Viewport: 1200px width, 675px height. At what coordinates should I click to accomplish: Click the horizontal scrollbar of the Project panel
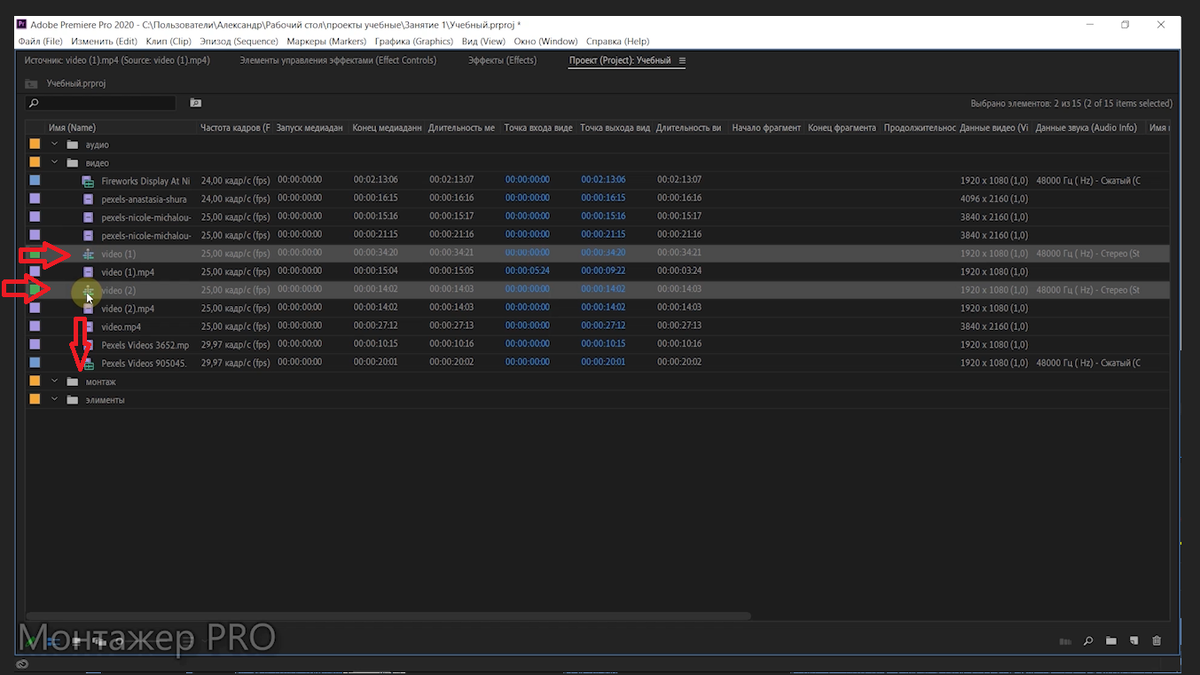(x=388, y=616)
